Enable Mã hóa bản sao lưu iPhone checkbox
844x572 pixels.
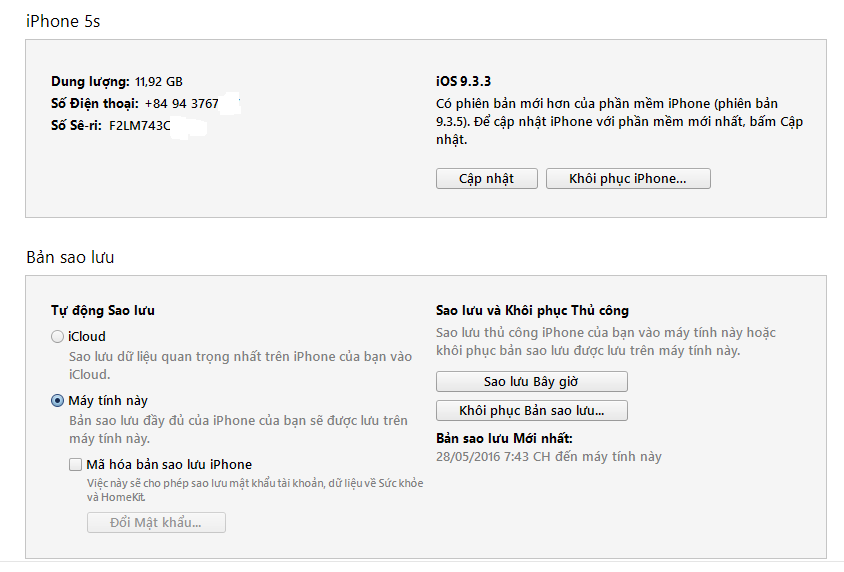click(x=76, y=465)
